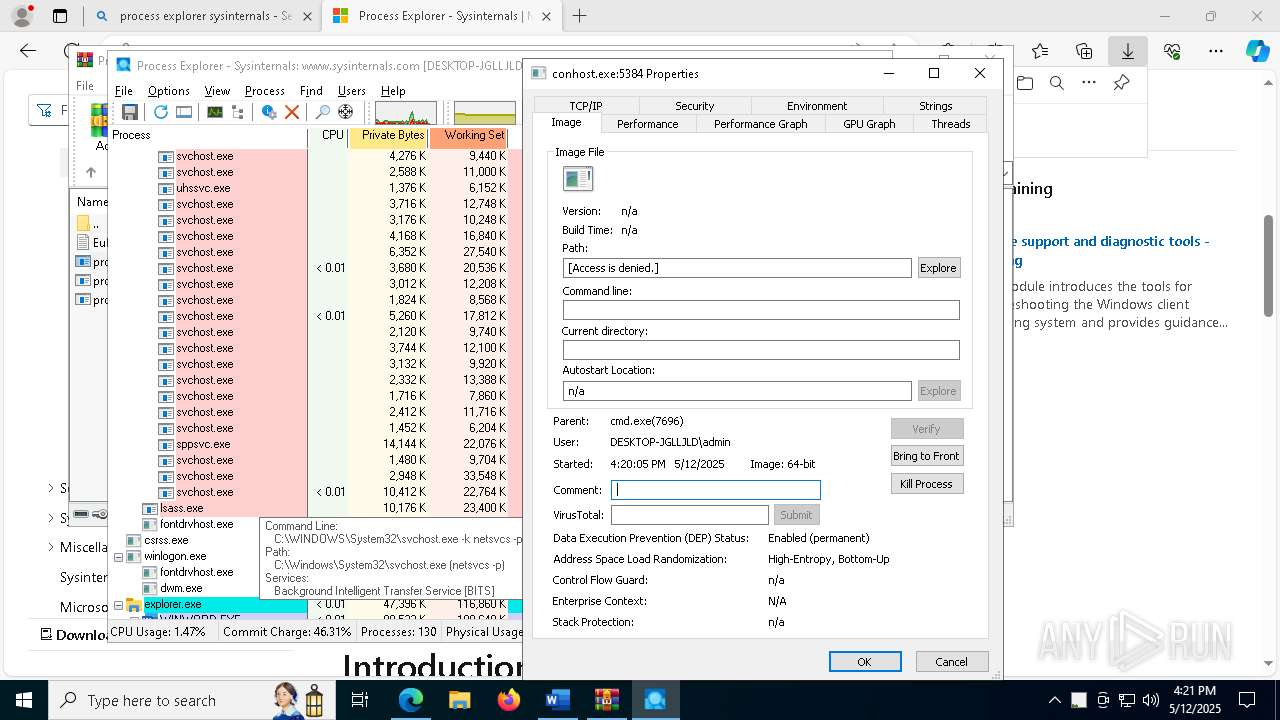Toggle the process tree view icon
This screenshot has height=720, width=1280.
[238, 112]
